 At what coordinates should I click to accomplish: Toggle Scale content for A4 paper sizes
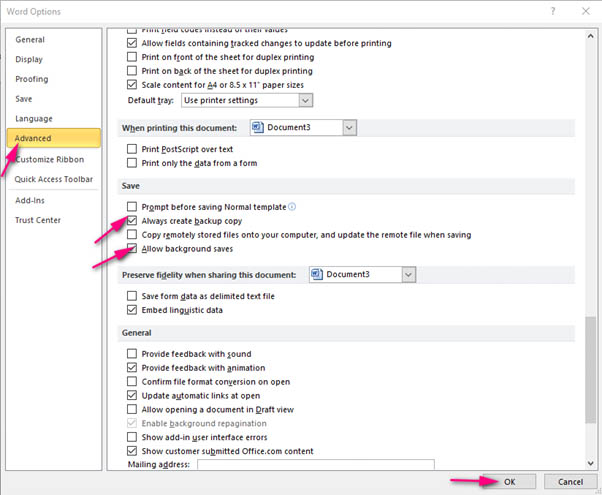click(132, 84)
